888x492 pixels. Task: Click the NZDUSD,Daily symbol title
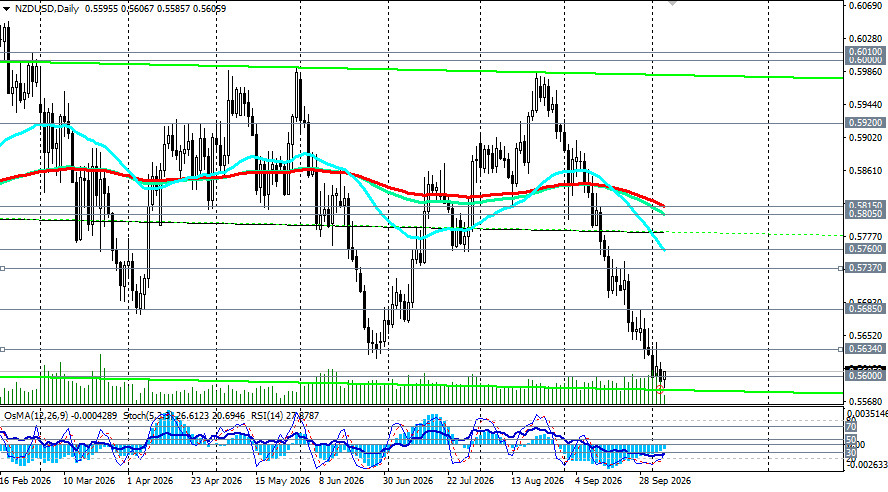(47, 8)
